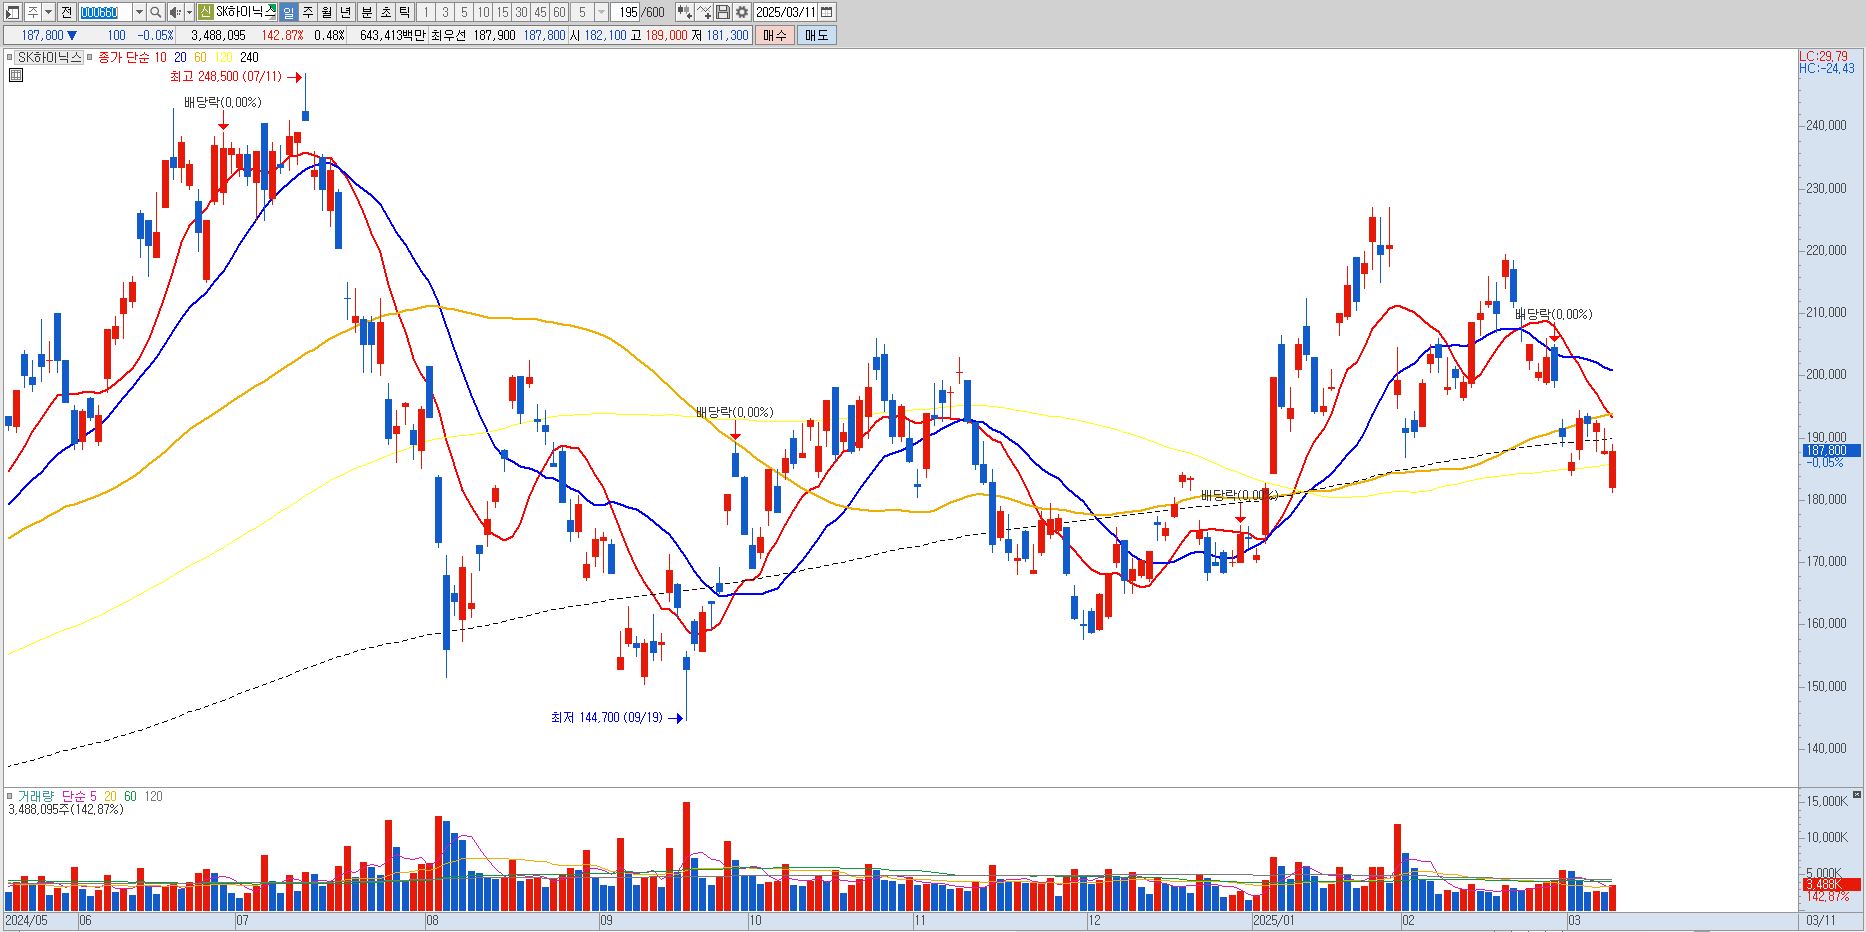Viewport: 1866px width, 932px height.
Task: Click the candle count field showing 195
Action: [625, 12]
